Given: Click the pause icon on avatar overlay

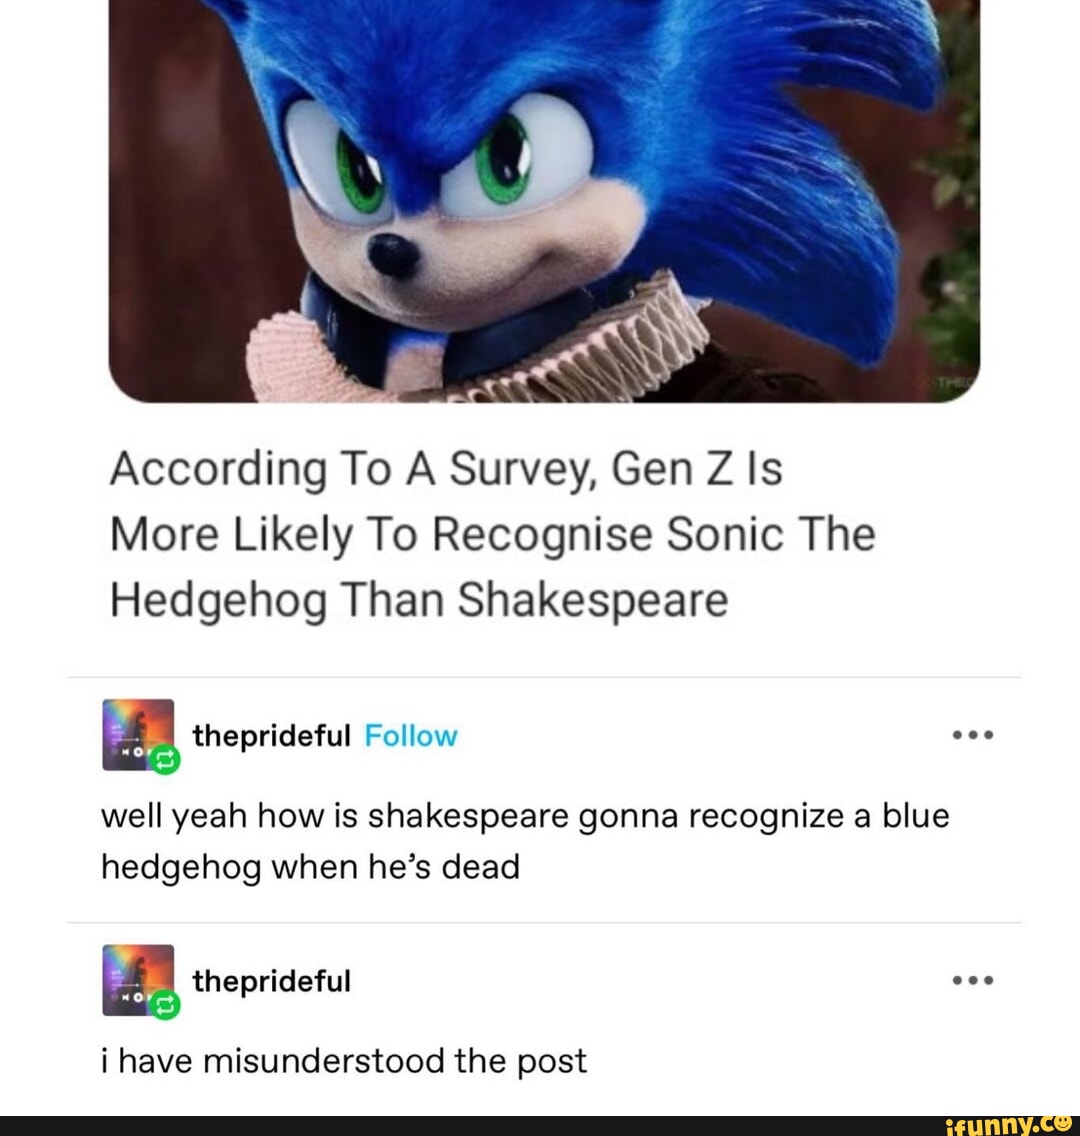Looking at the screenshot, I should 139,751.
